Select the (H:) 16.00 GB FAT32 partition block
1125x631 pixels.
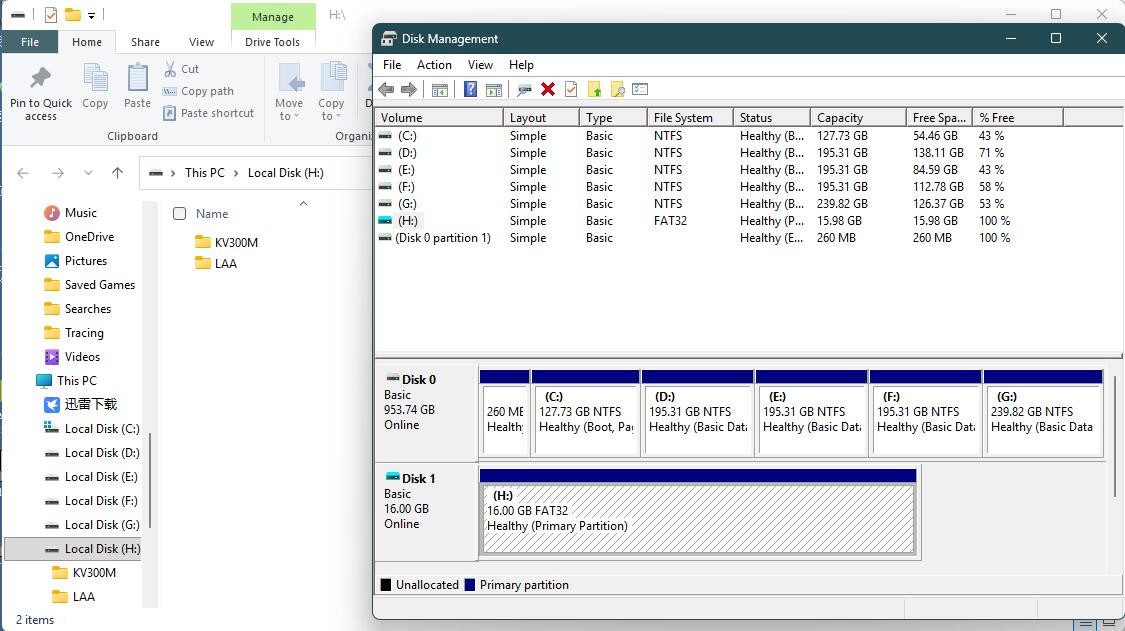point(698,518)
